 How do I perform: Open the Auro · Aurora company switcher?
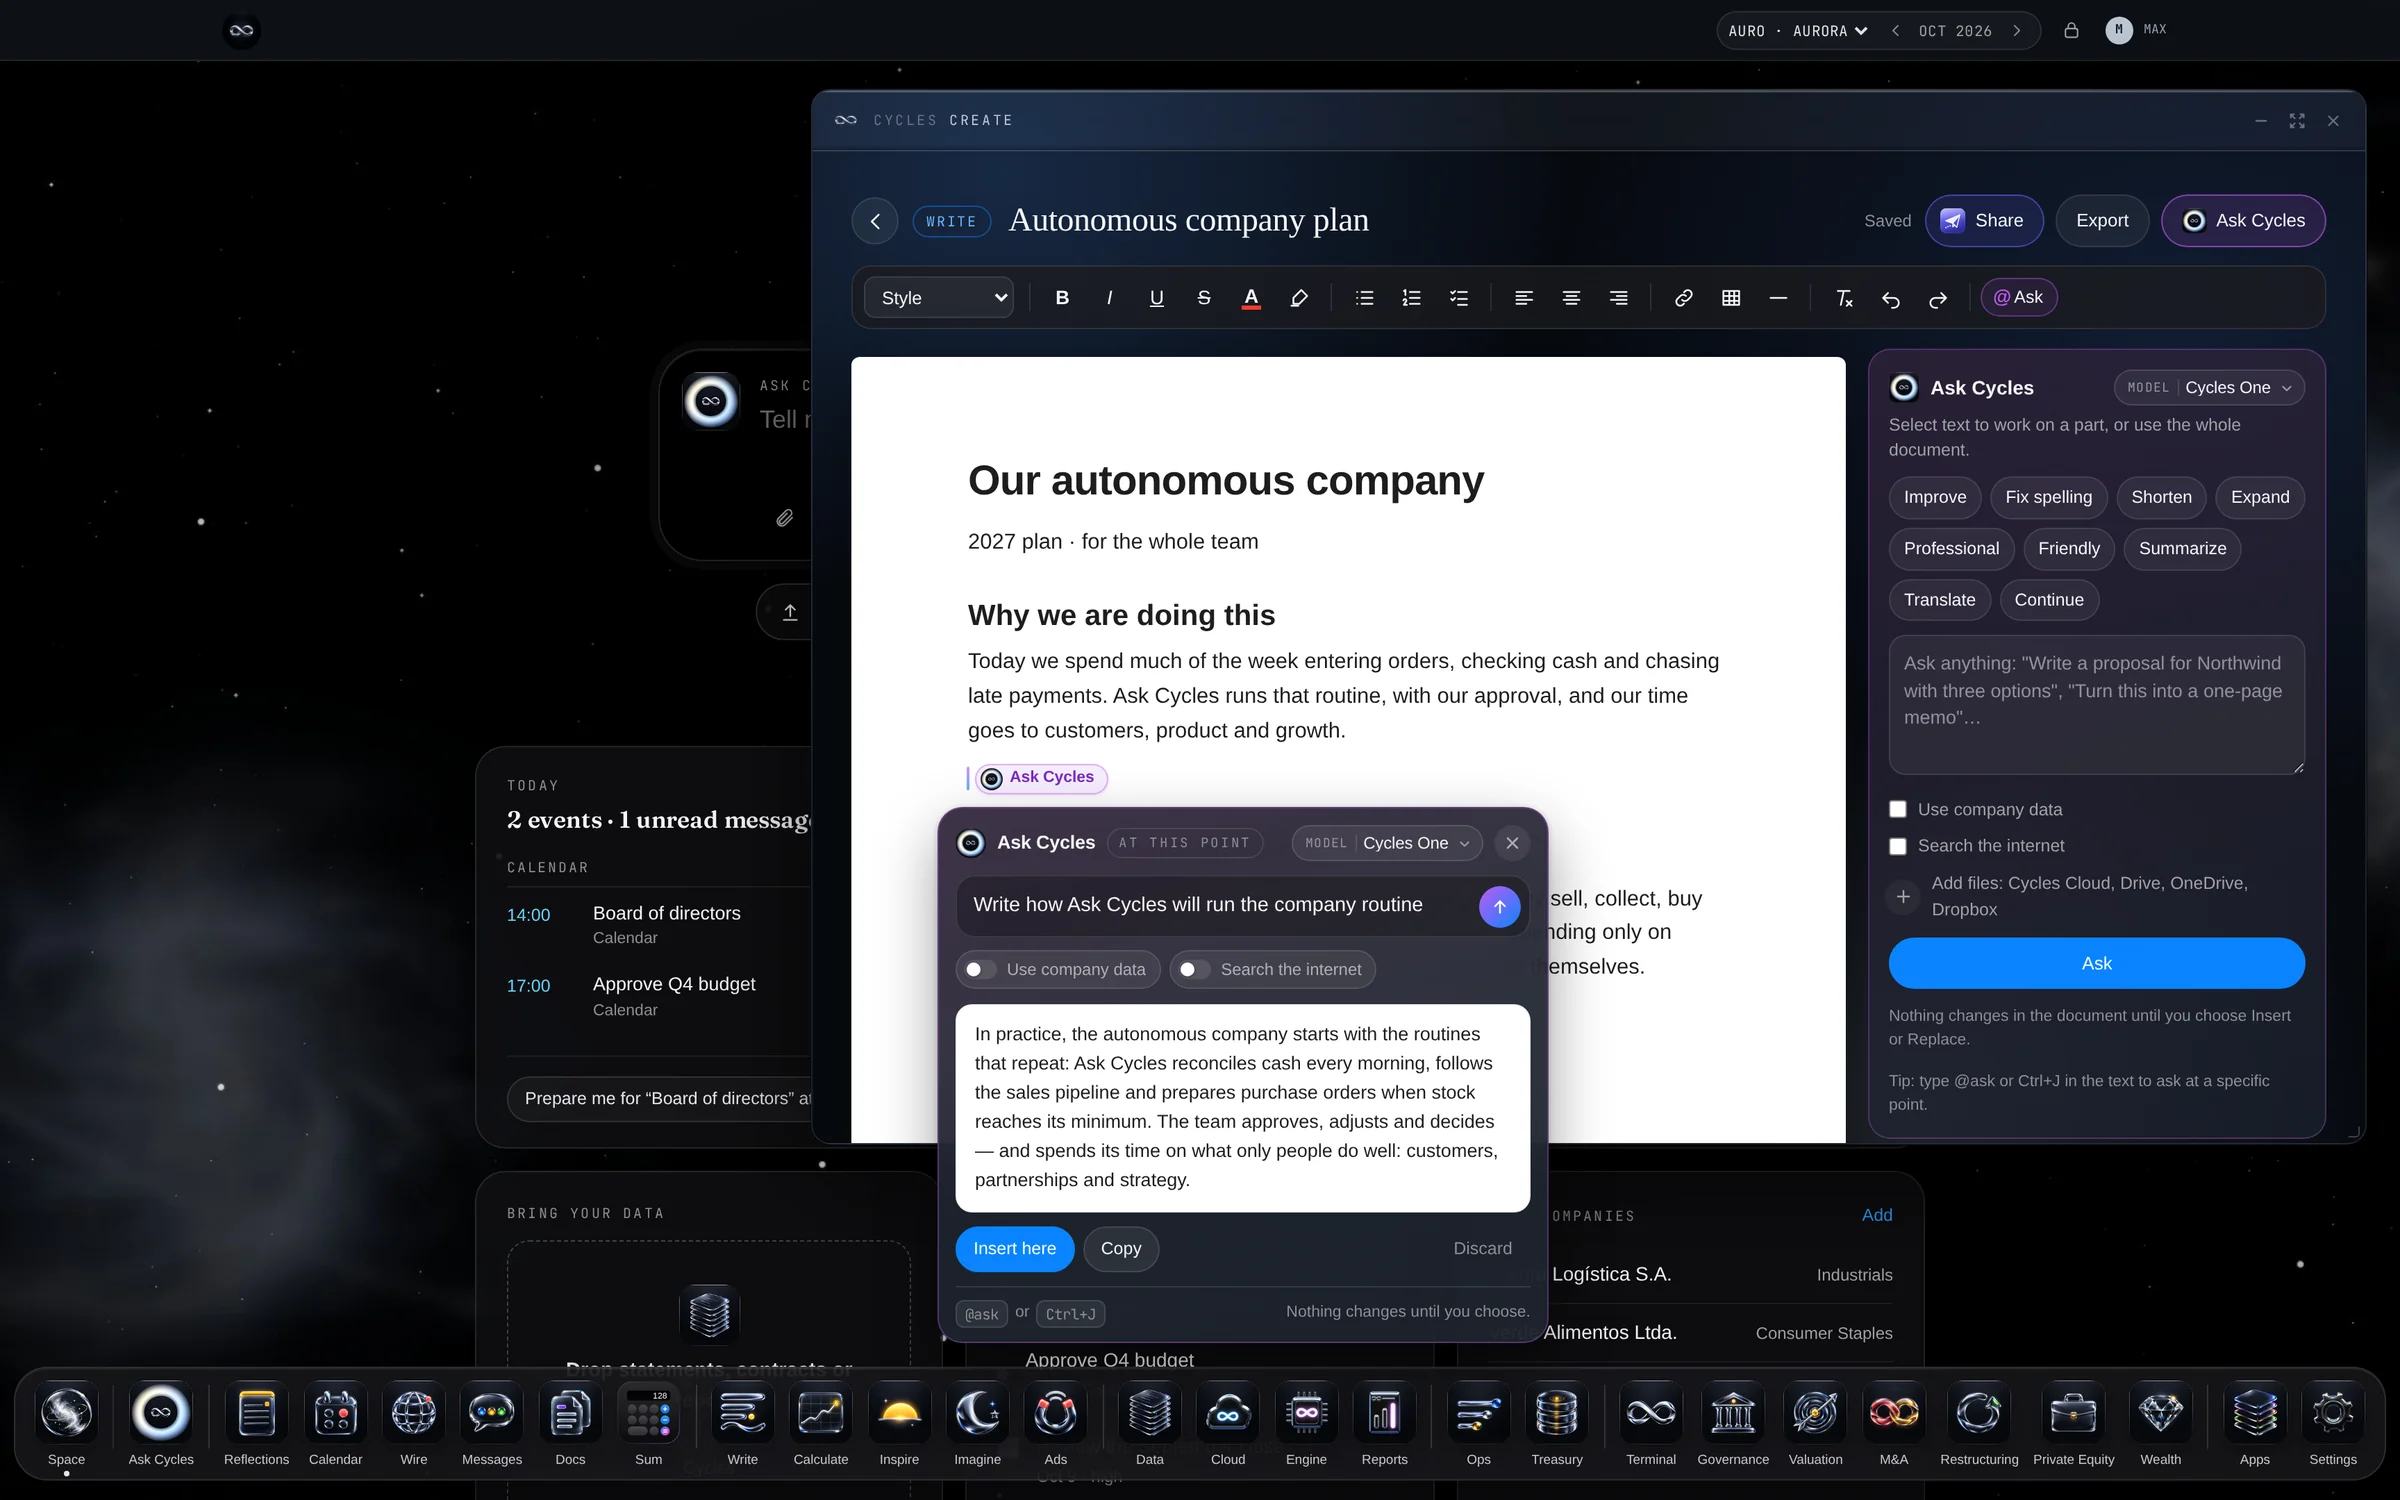pos(1797,31)
